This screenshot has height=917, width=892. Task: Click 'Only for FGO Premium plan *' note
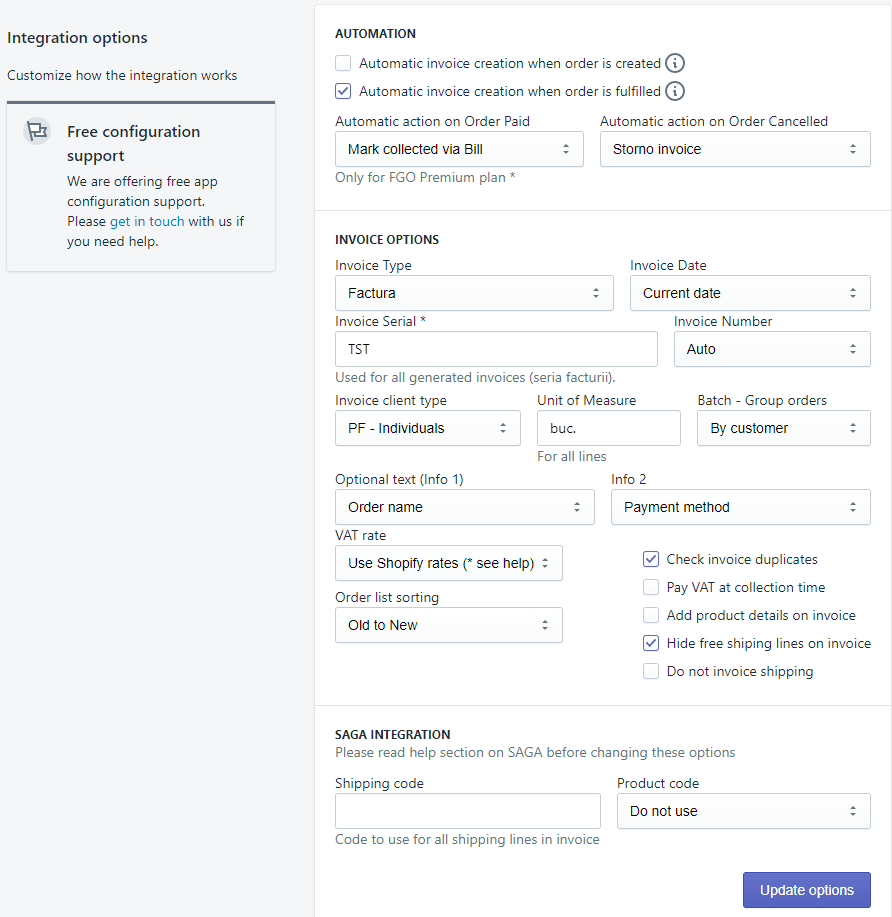click(425, 177)
